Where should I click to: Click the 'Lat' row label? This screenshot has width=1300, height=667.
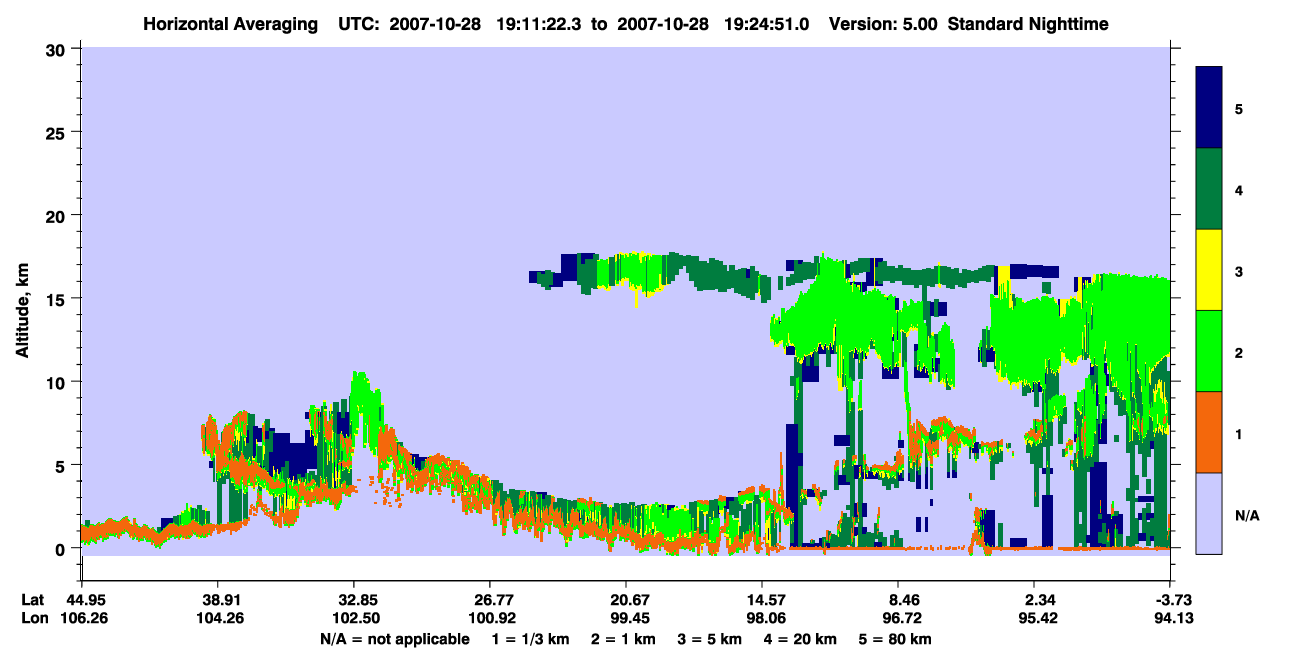pos(32,600)
